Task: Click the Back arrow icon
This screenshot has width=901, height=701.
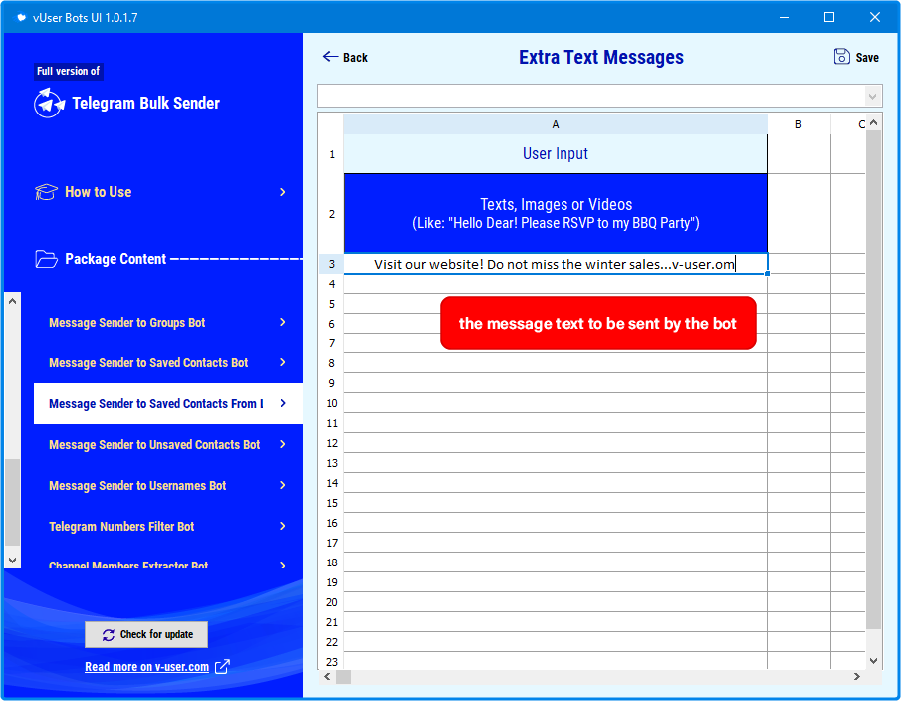Action: coord(330,56)
